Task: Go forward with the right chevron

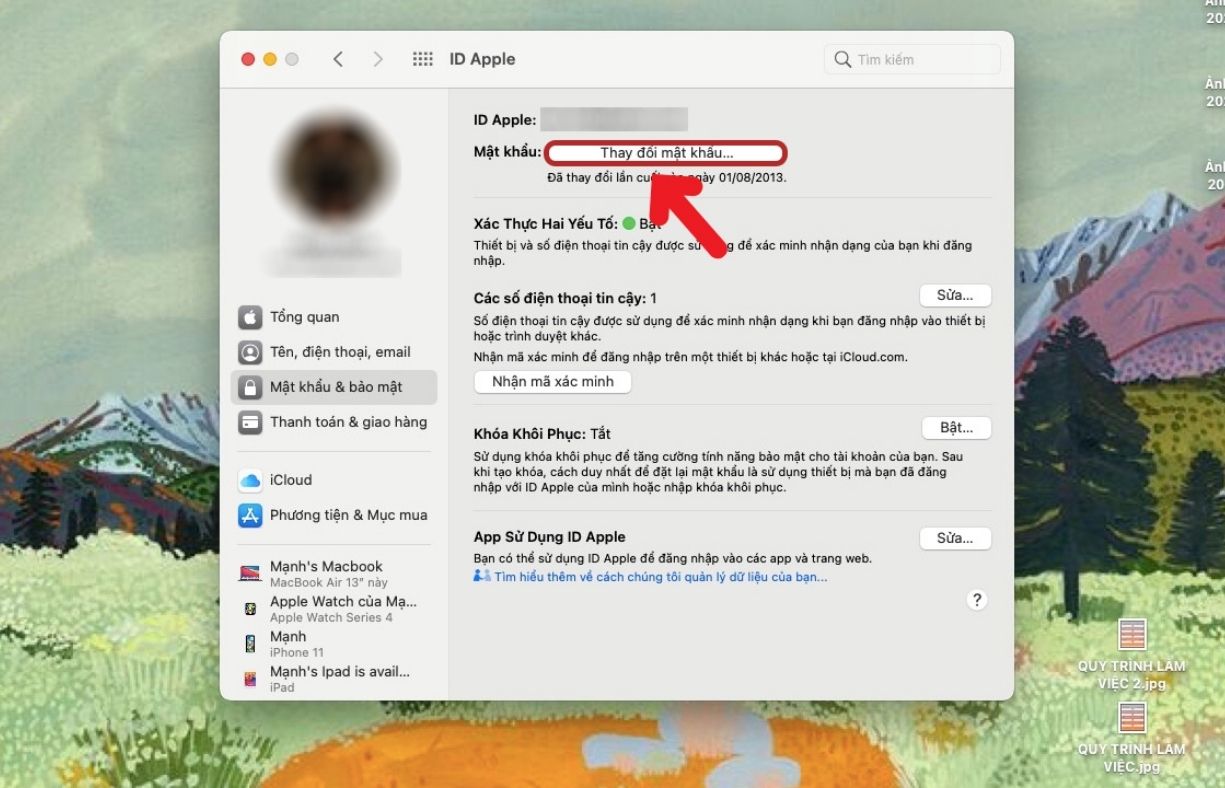Action: 378,59
